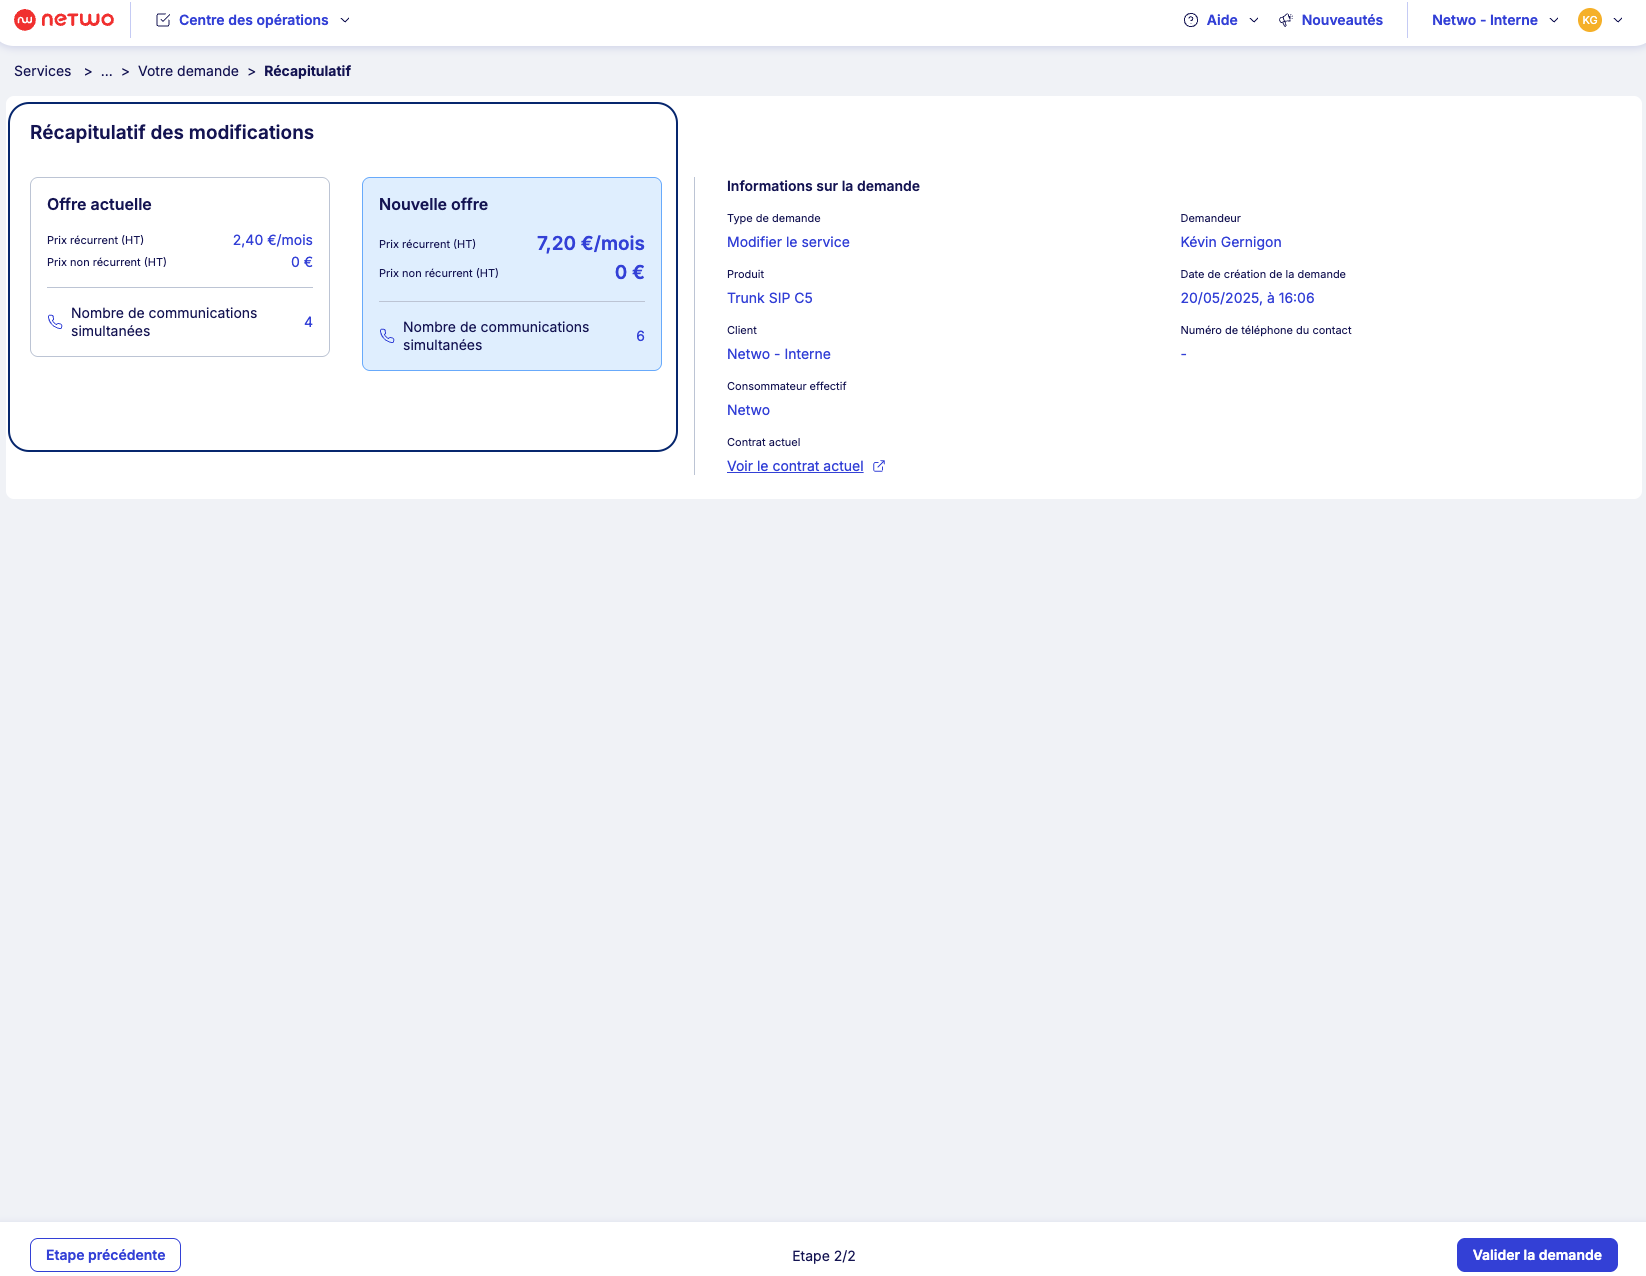Expand the Centre des opérations chevron
The width and height of the screenshot is (1646, 1276).
tap(345, 20)
